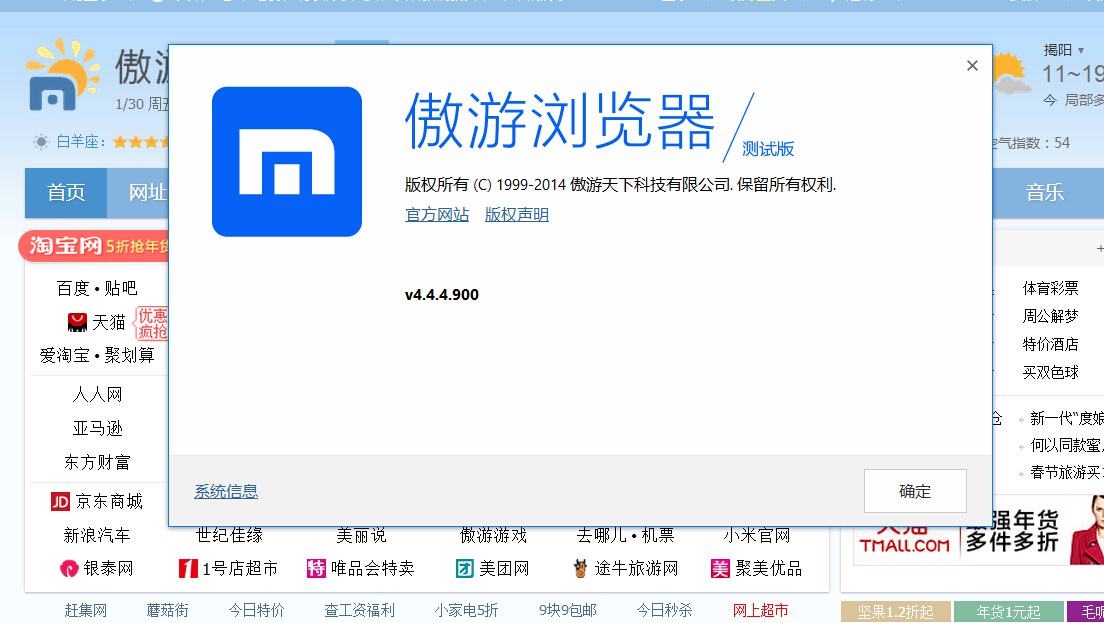Open the 人人网 link
The height and width of the screenshot is (623, 1104).
point(97,394)
